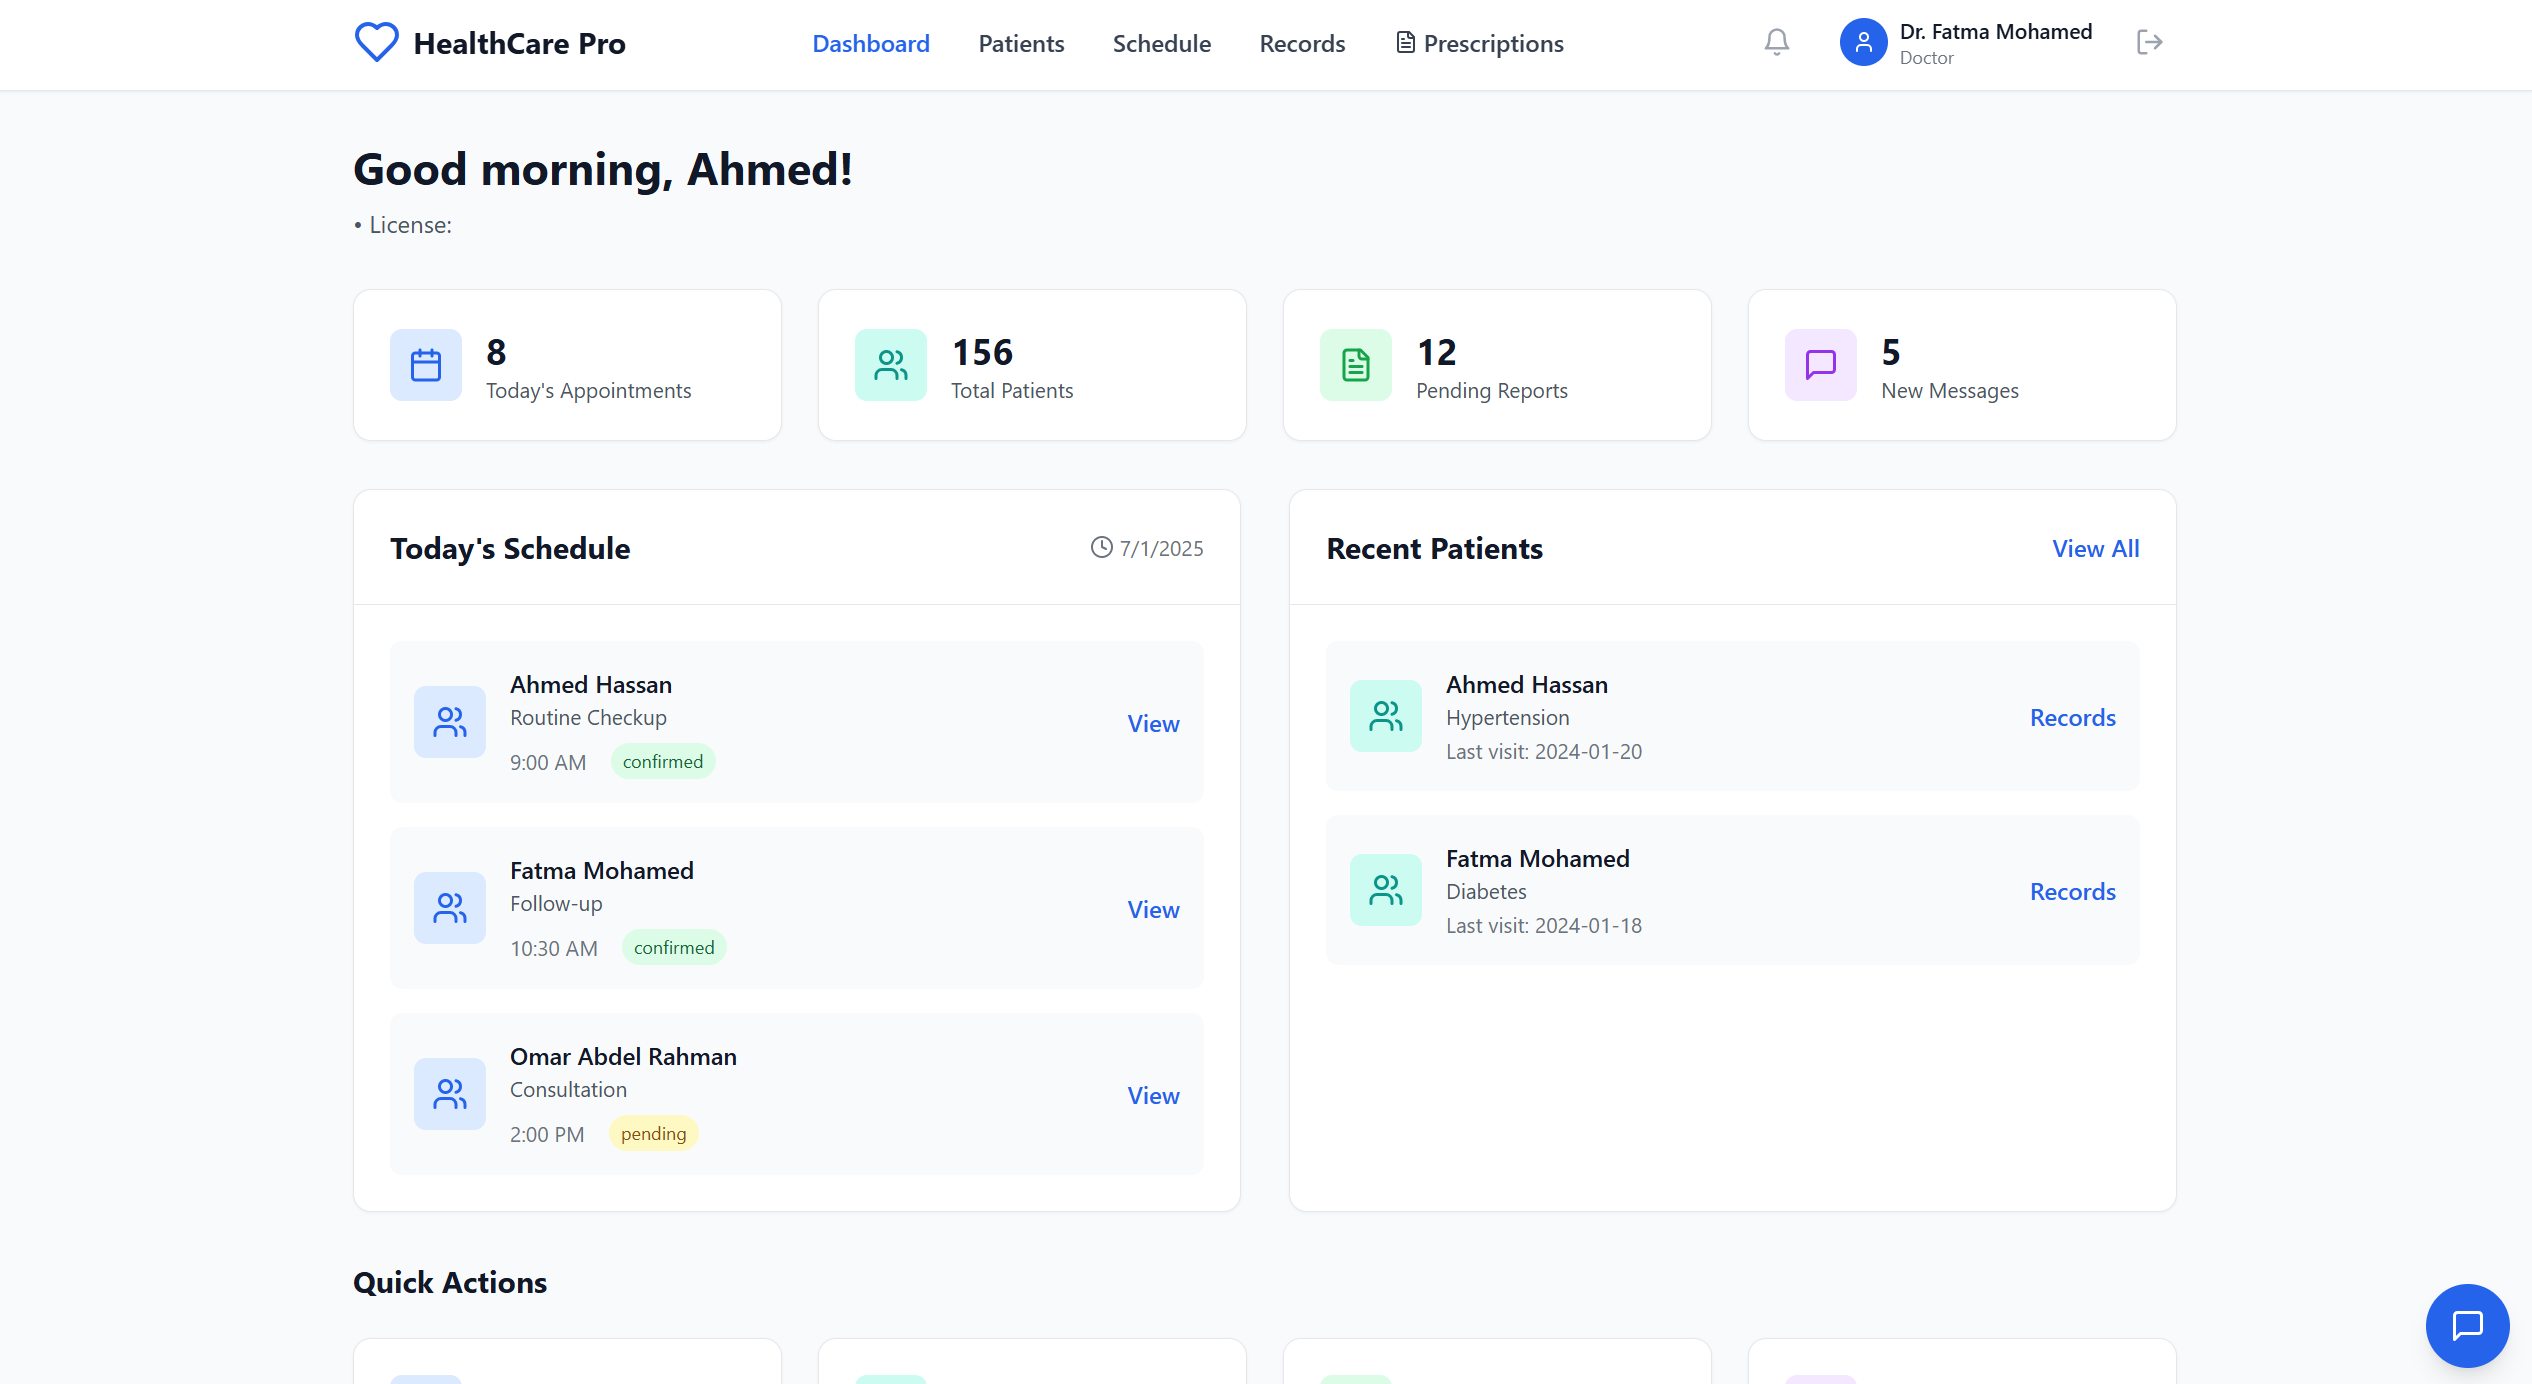This screenshot has height=1384, width=2532.
Task: Click Ahmed Hassan's avatar in Today's Schedule
Action: (449, 721)
